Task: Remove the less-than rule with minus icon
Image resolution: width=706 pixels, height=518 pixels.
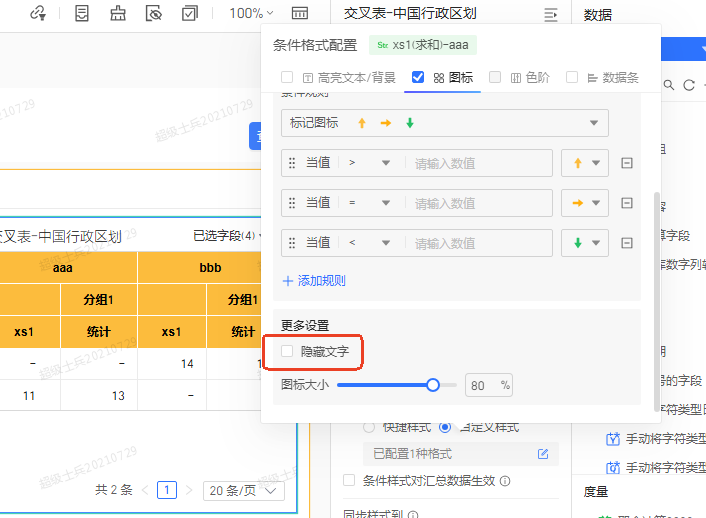Action: click(x=627, y=243)
